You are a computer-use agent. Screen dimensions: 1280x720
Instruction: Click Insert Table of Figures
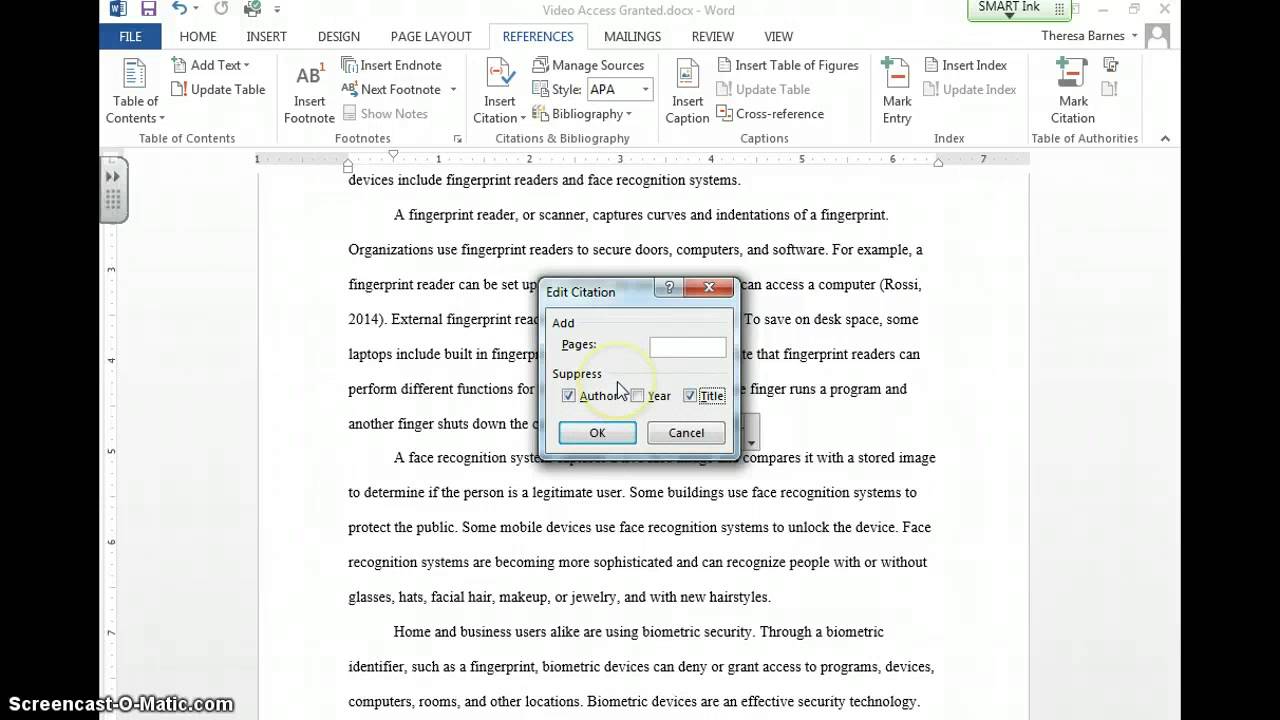787,65
